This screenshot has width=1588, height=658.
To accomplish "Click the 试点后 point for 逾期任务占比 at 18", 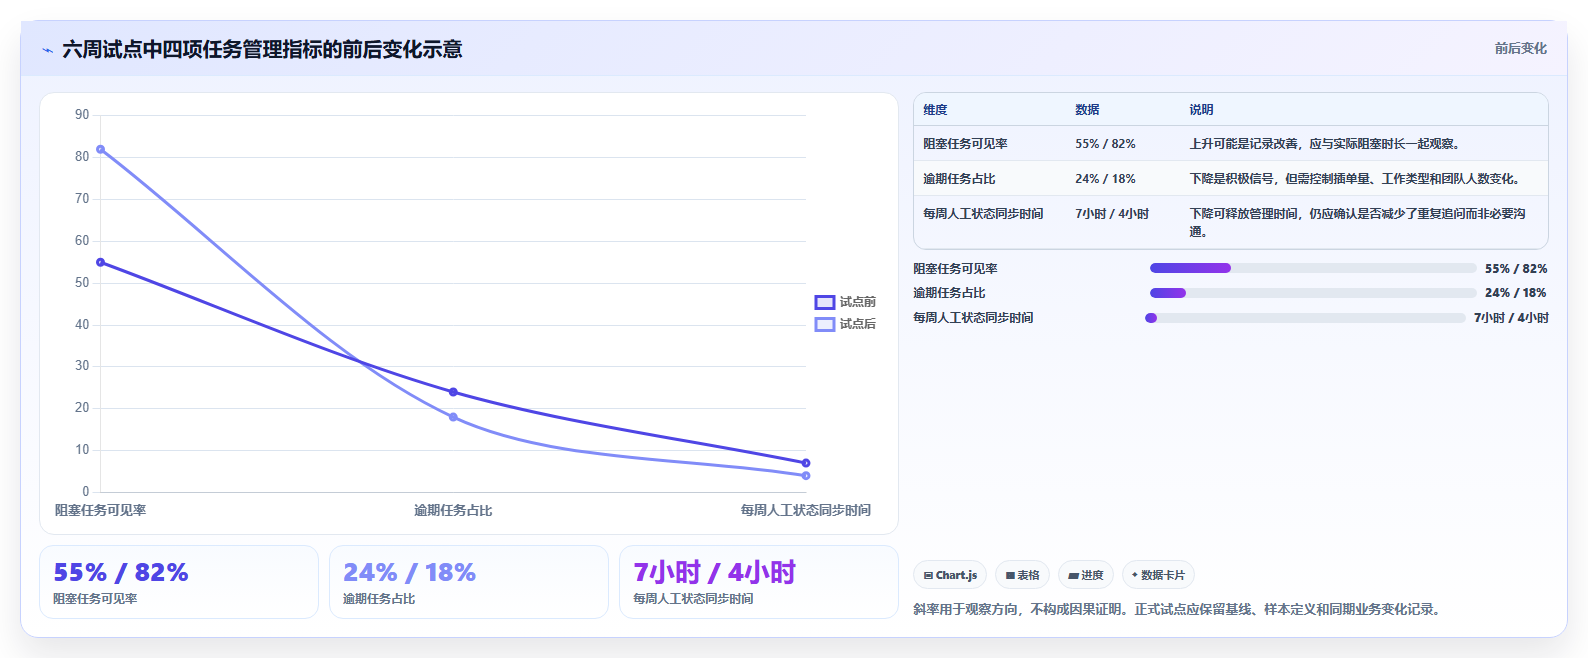I will (453, 417).
